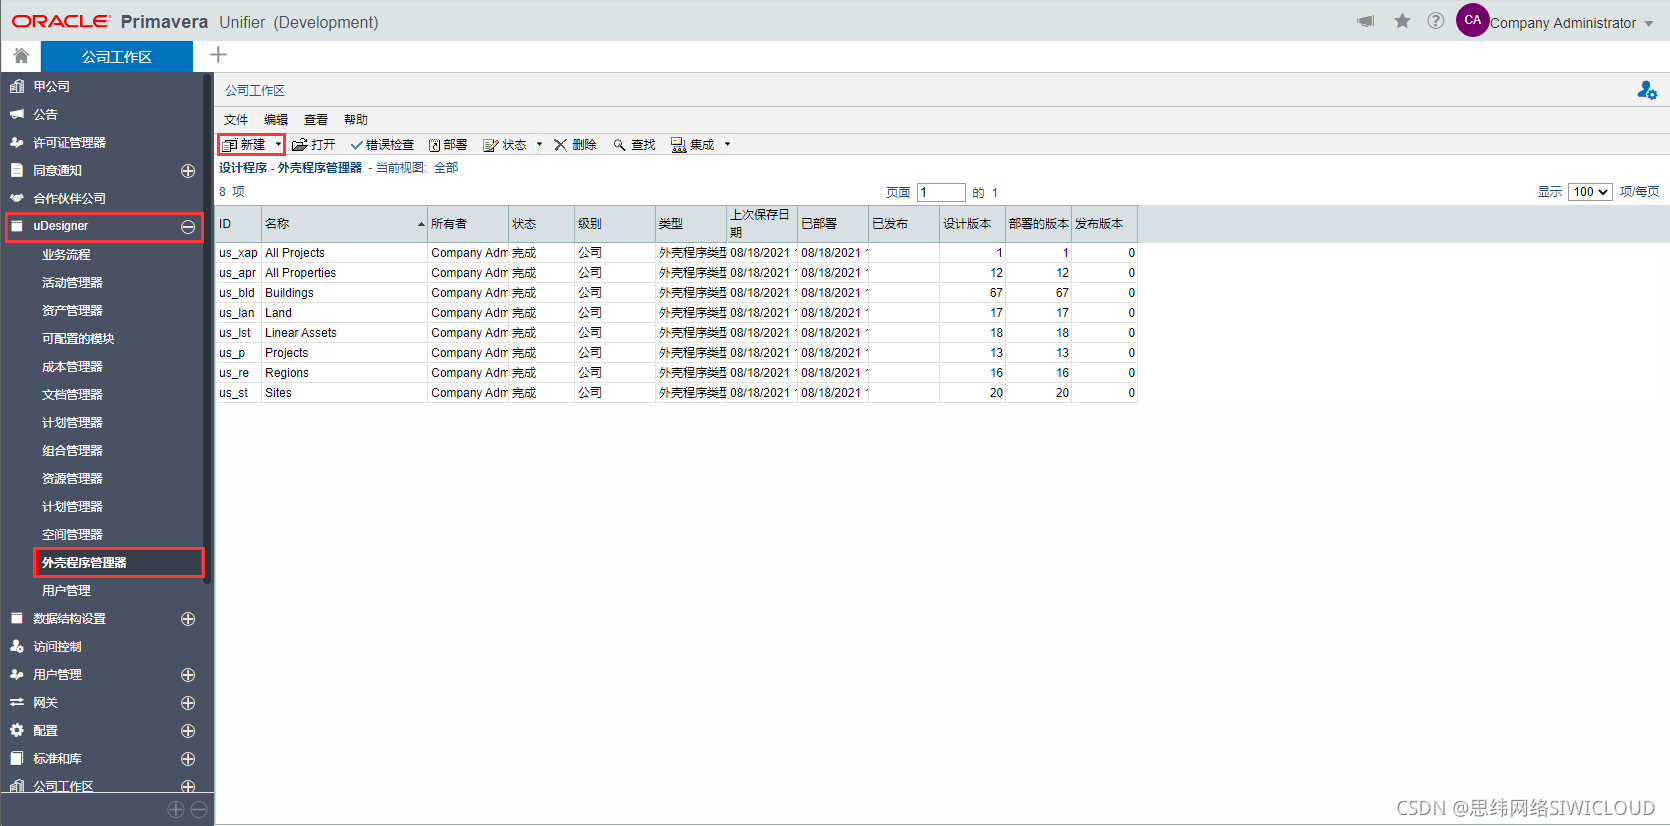Image resolution: width=1670 pixels, height=826 pixels.
Task: Open the 集成 dropdown arrow
Action: coord(727,145)
